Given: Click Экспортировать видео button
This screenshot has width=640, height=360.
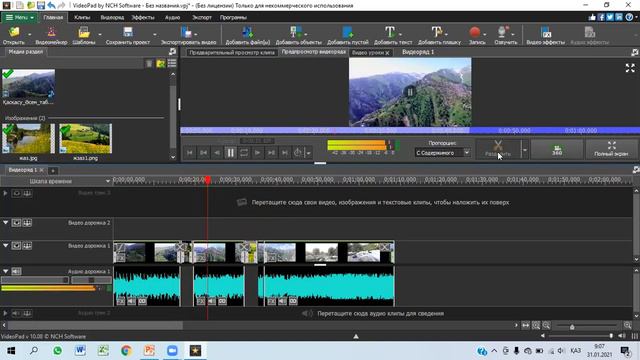Looking at the screenshot, I should [x=188, y=36].
